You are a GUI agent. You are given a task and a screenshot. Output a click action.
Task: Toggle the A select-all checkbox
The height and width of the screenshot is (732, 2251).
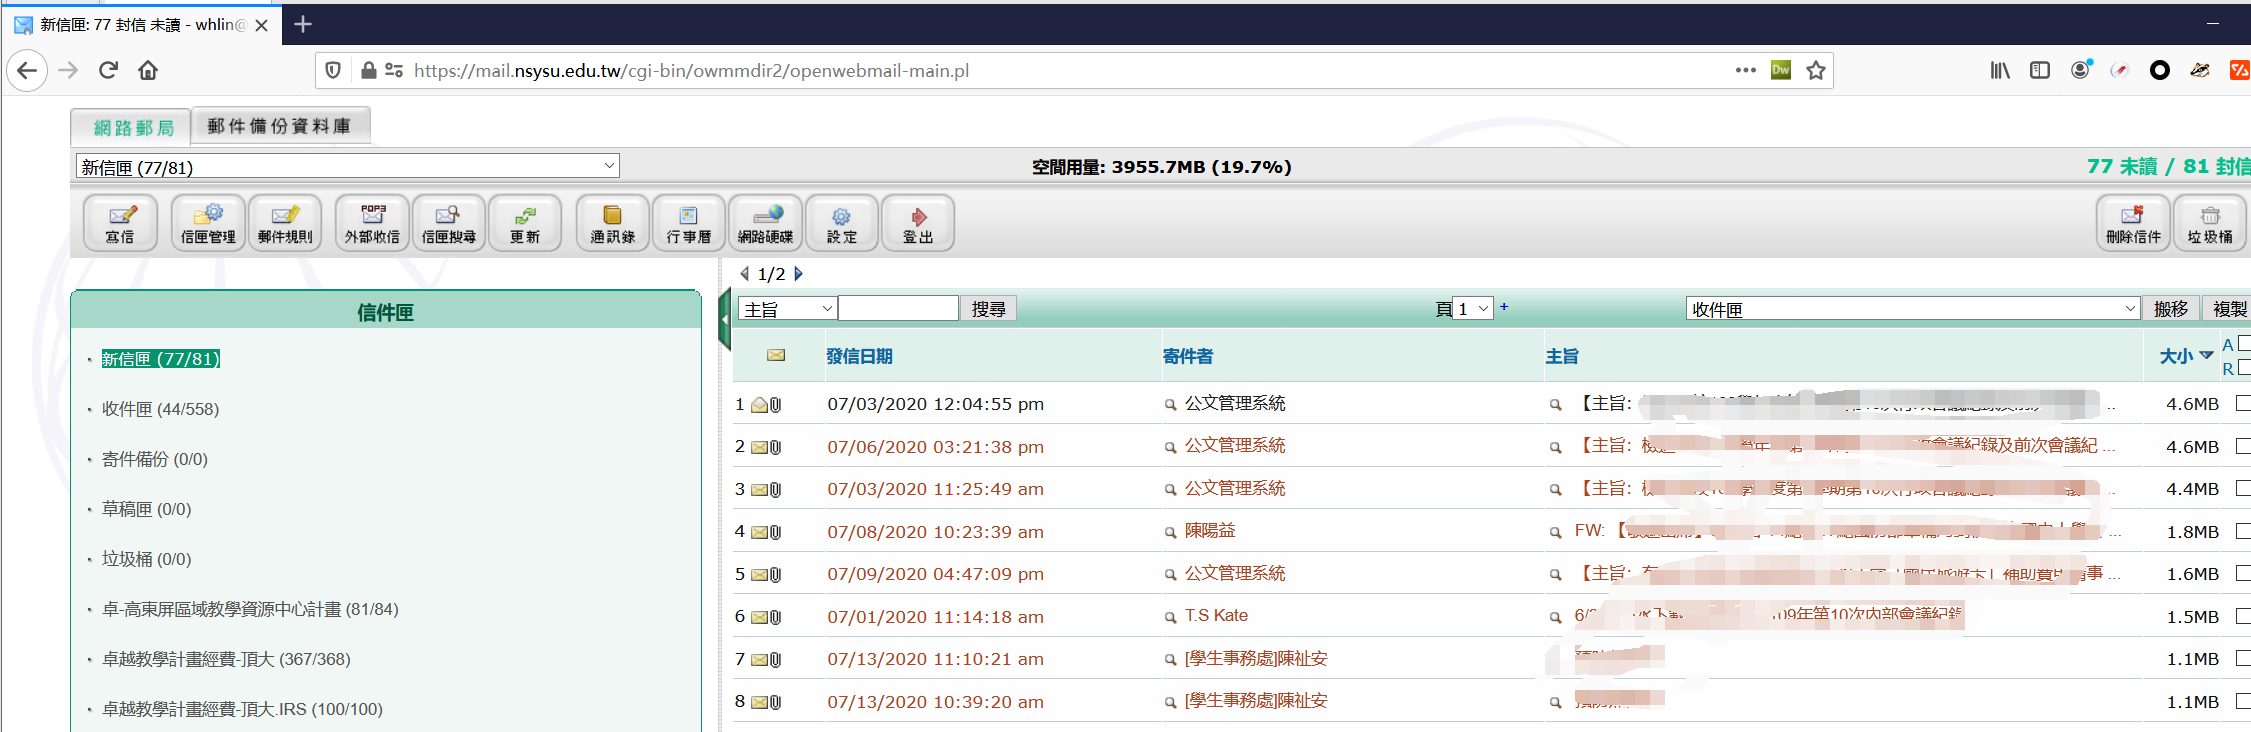[x=2244, y=343]
